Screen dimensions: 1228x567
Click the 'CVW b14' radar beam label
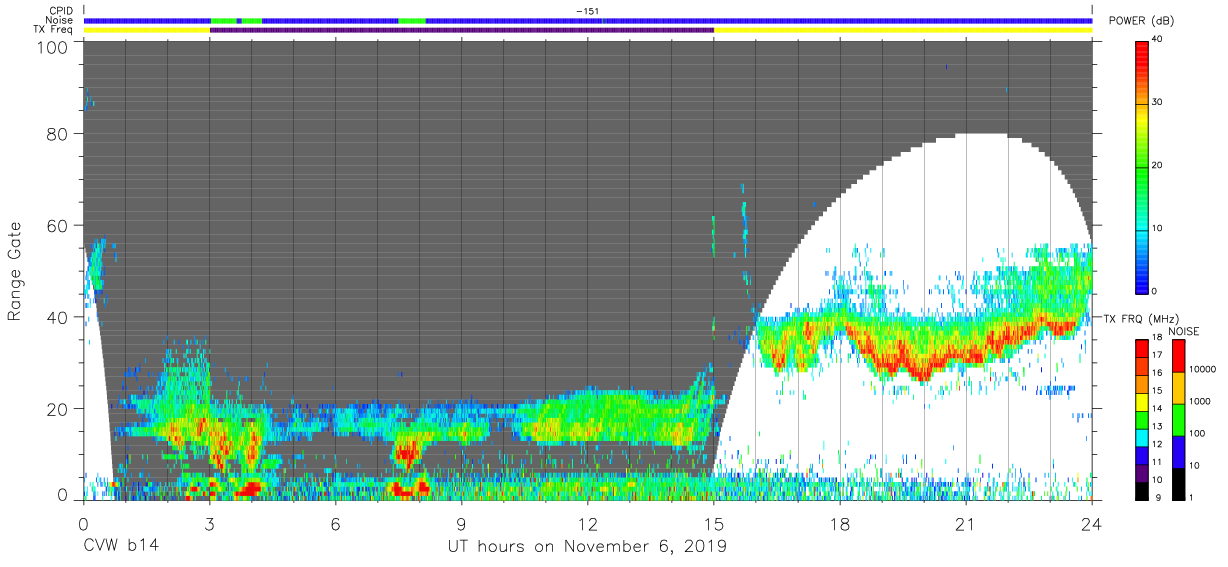121,547
